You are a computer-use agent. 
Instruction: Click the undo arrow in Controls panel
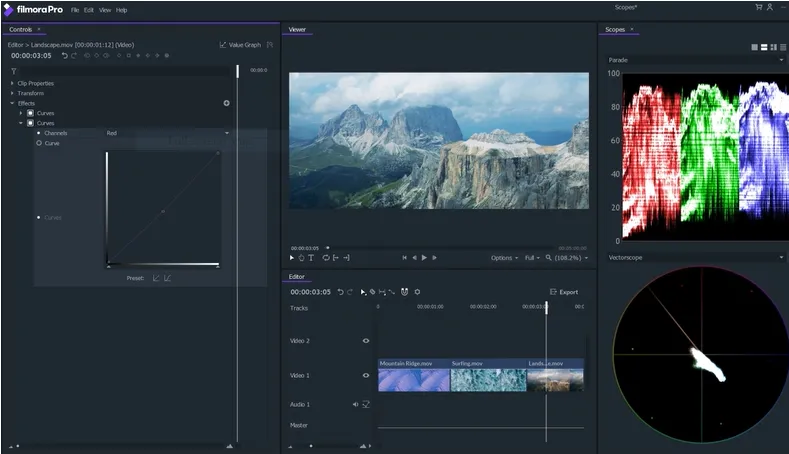[64, 56]
